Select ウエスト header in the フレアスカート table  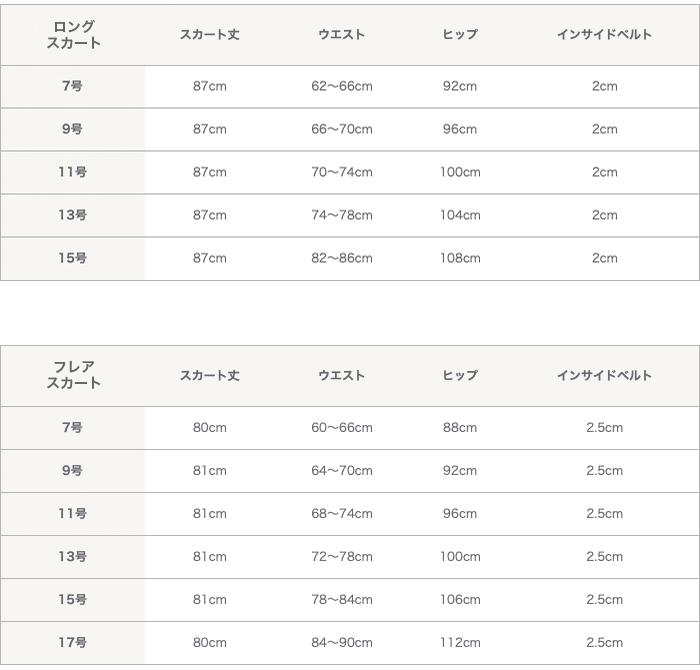pos(341,376)
